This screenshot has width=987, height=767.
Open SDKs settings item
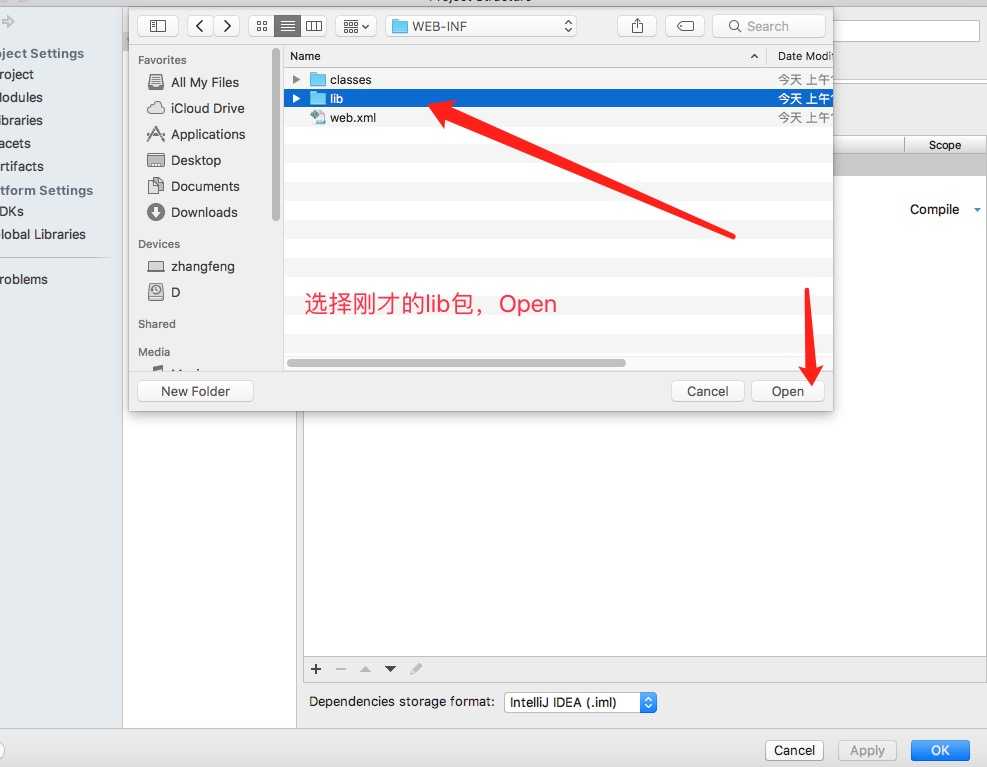point(12,211)
